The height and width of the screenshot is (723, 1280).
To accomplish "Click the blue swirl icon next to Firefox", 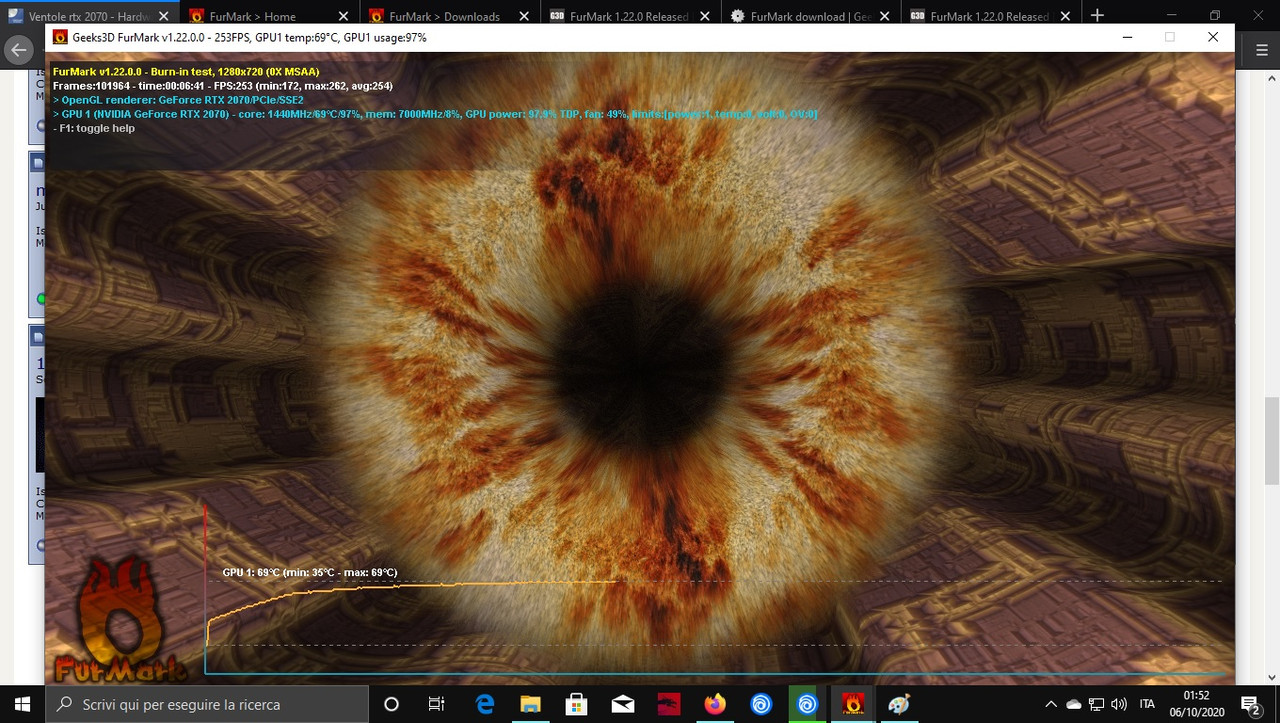I will [x=761, y=704].
